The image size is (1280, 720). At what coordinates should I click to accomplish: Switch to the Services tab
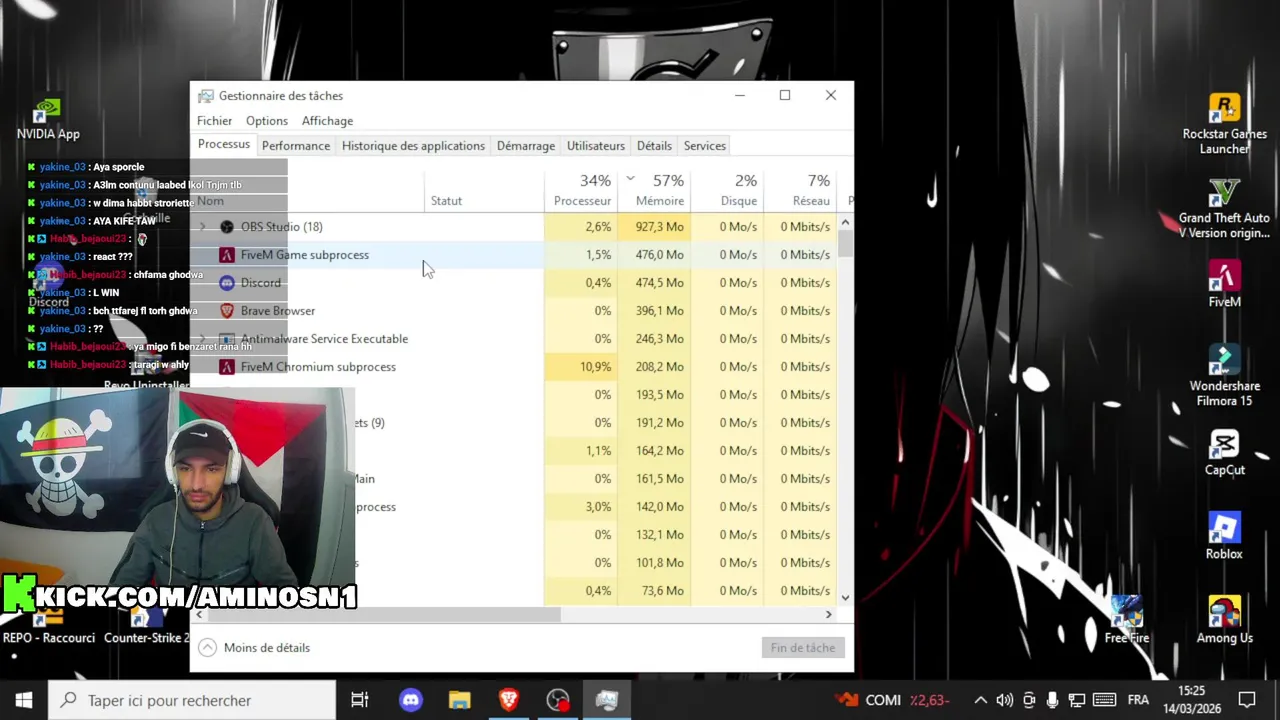(705, 146)
